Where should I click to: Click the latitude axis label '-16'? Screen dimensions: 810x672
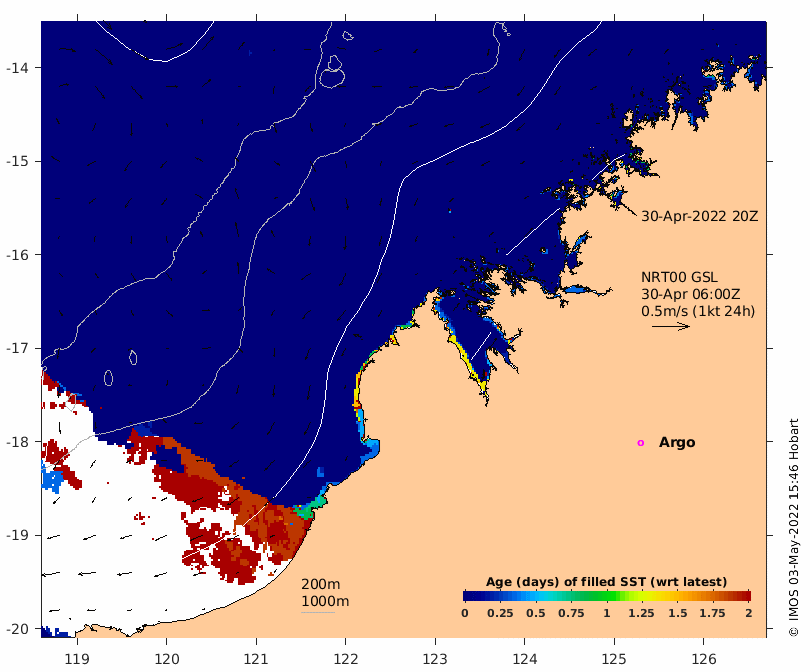[17, 255]
